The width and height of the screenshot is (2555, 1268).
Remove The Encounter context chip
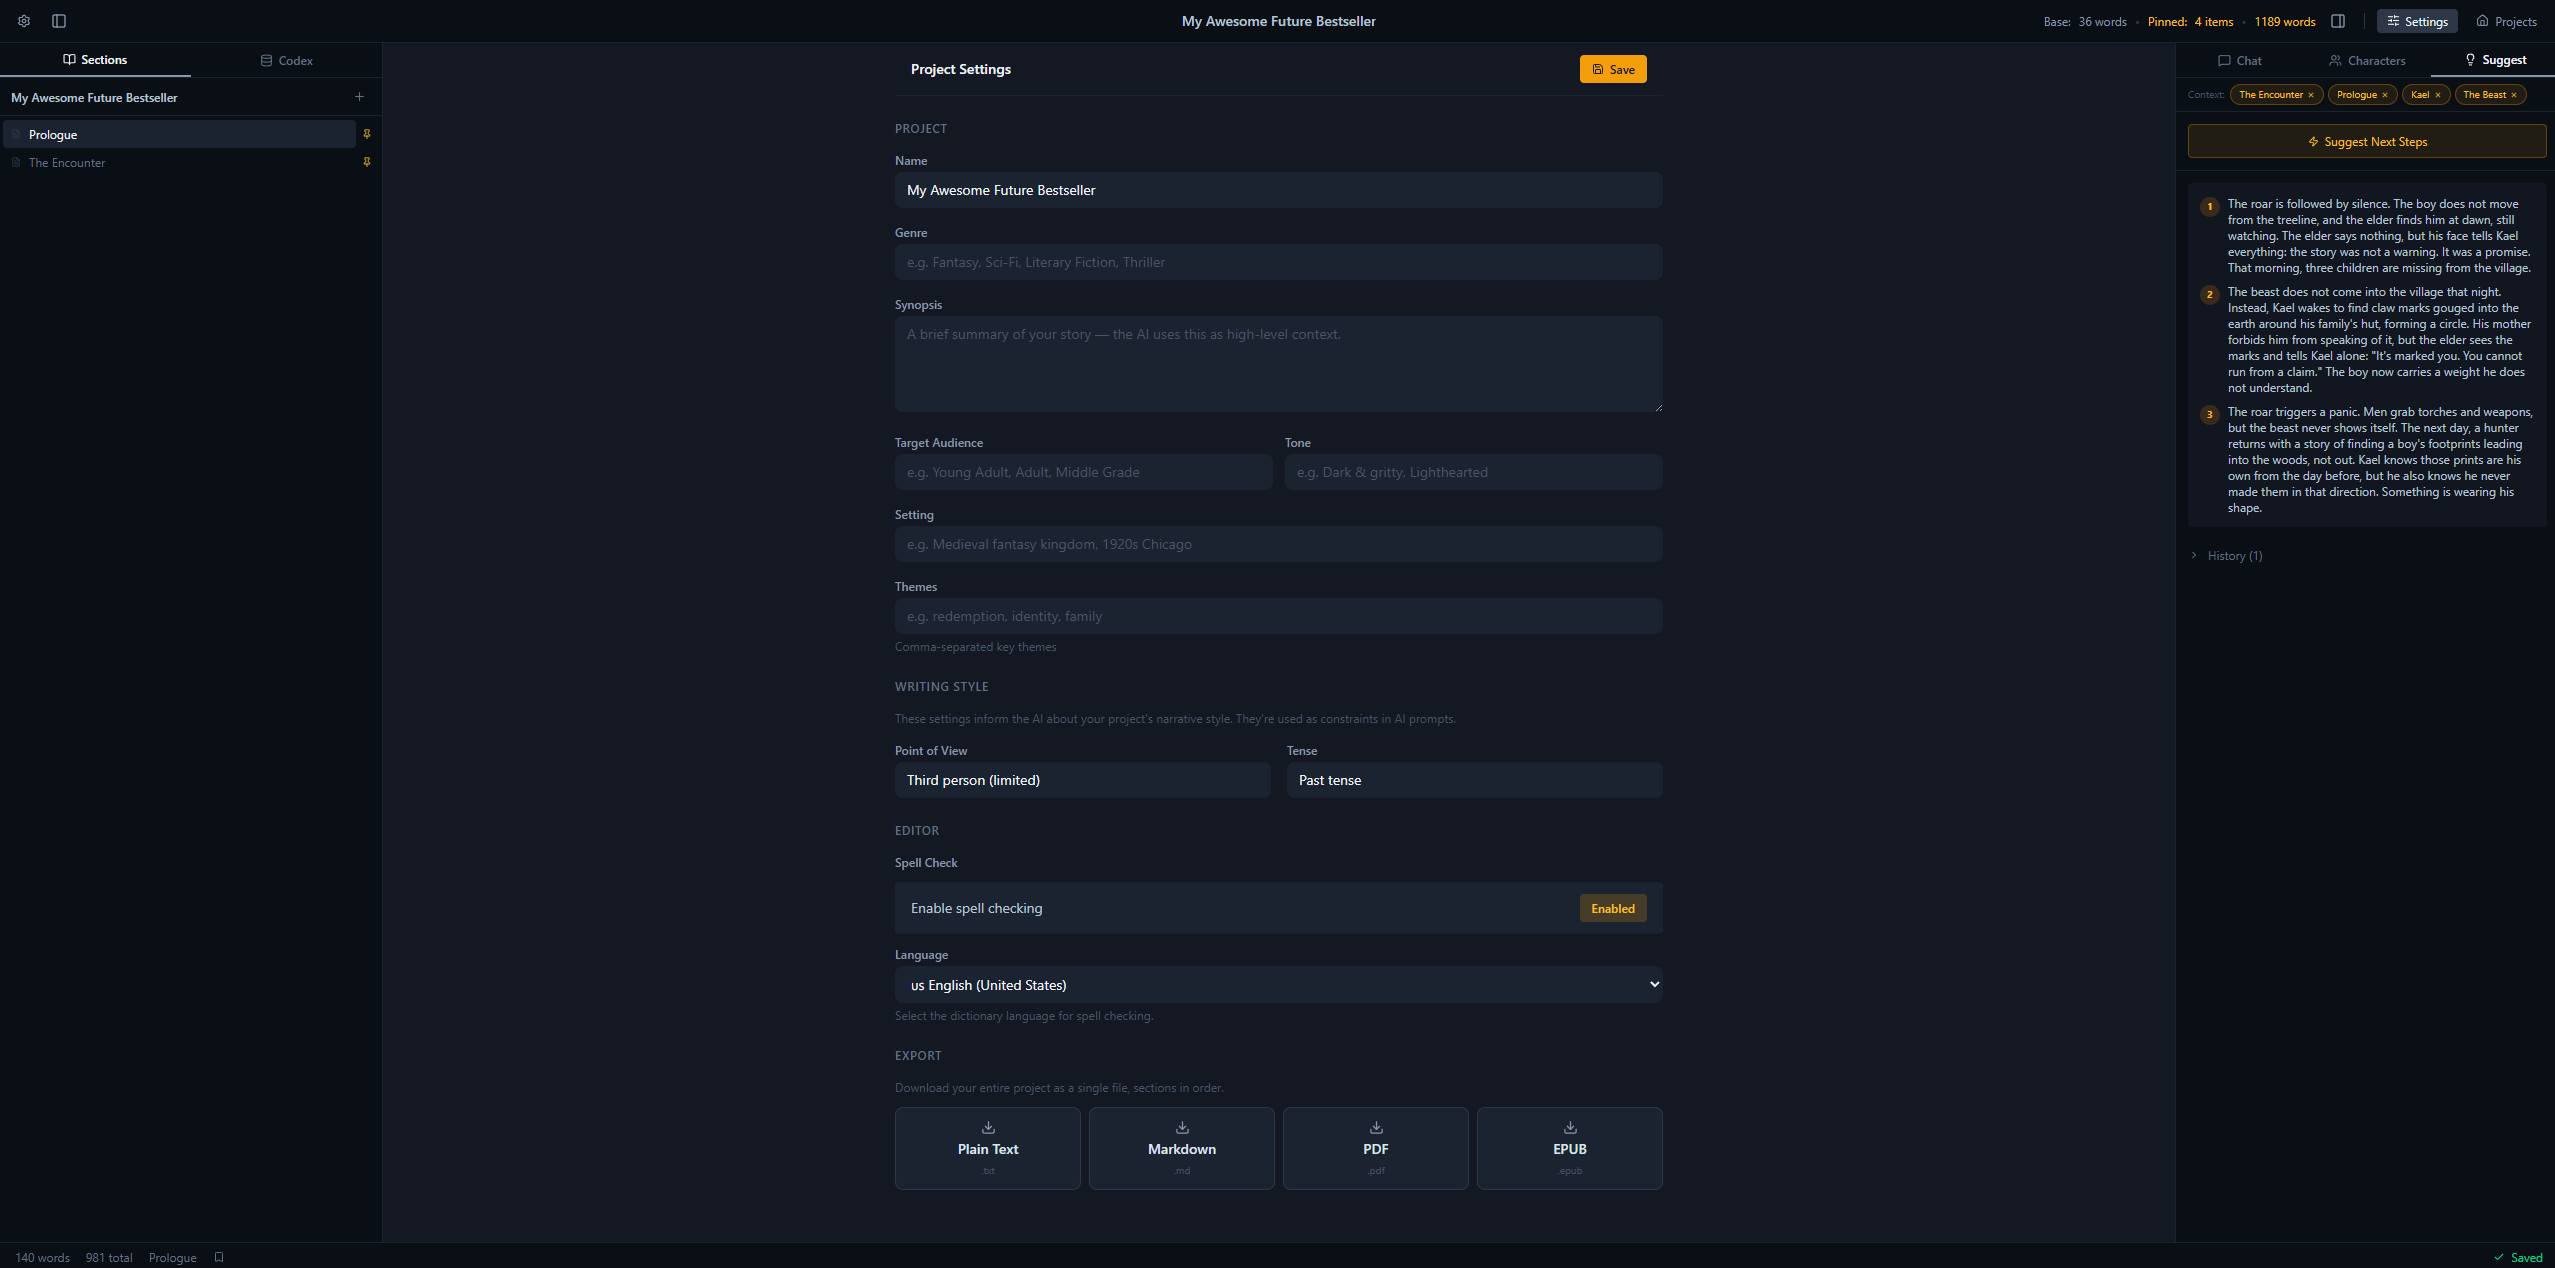2311,95
